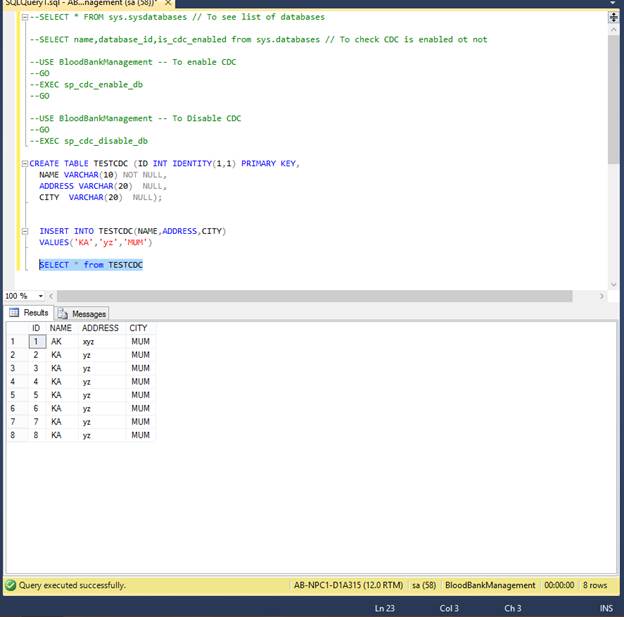Click the ADDRESS column header

[x=100, y=328]
